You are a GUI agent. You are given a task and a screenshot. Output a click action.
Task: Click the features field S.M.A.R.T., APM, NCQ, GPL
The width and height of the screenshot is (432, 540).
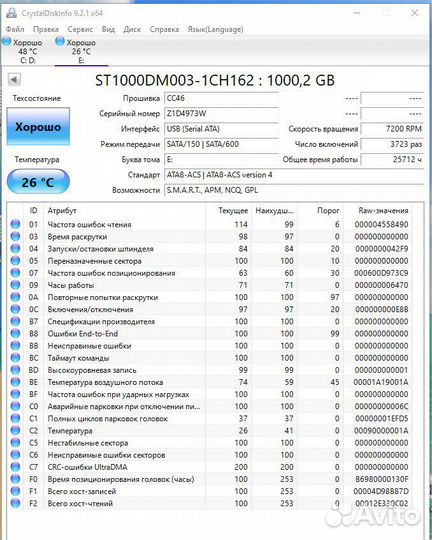294,190
